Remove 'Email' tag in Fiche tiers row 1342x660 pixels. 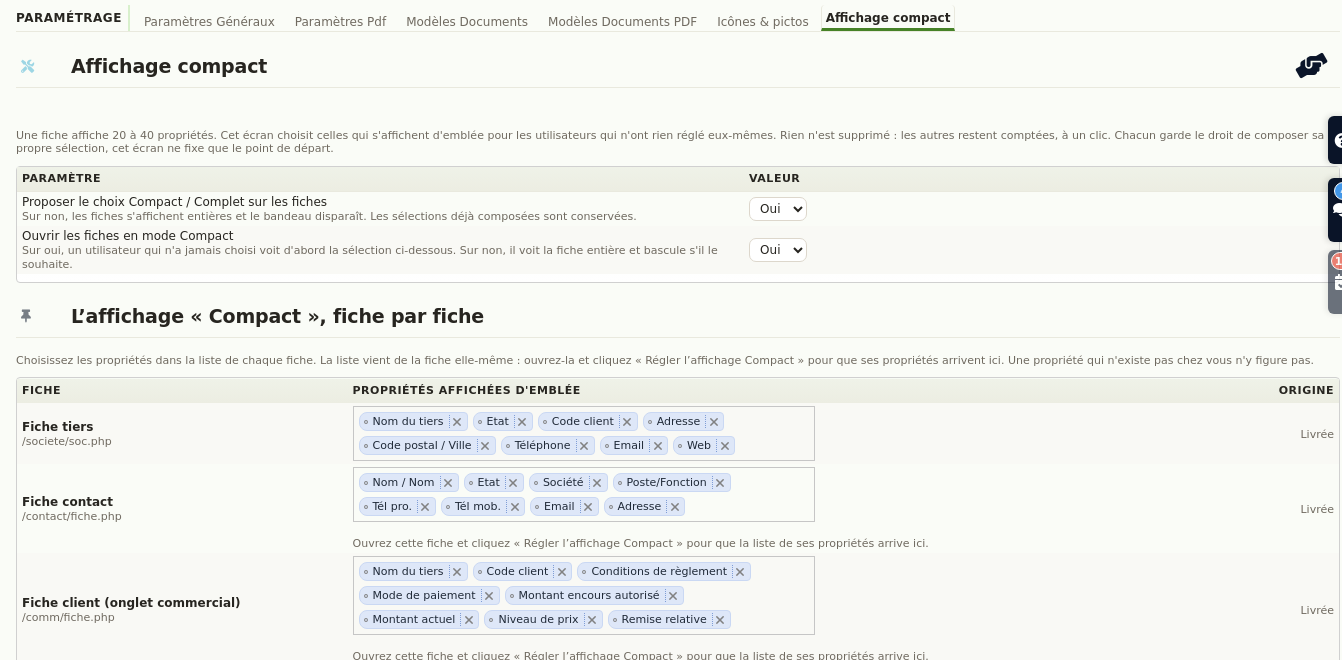click(658, 446)
